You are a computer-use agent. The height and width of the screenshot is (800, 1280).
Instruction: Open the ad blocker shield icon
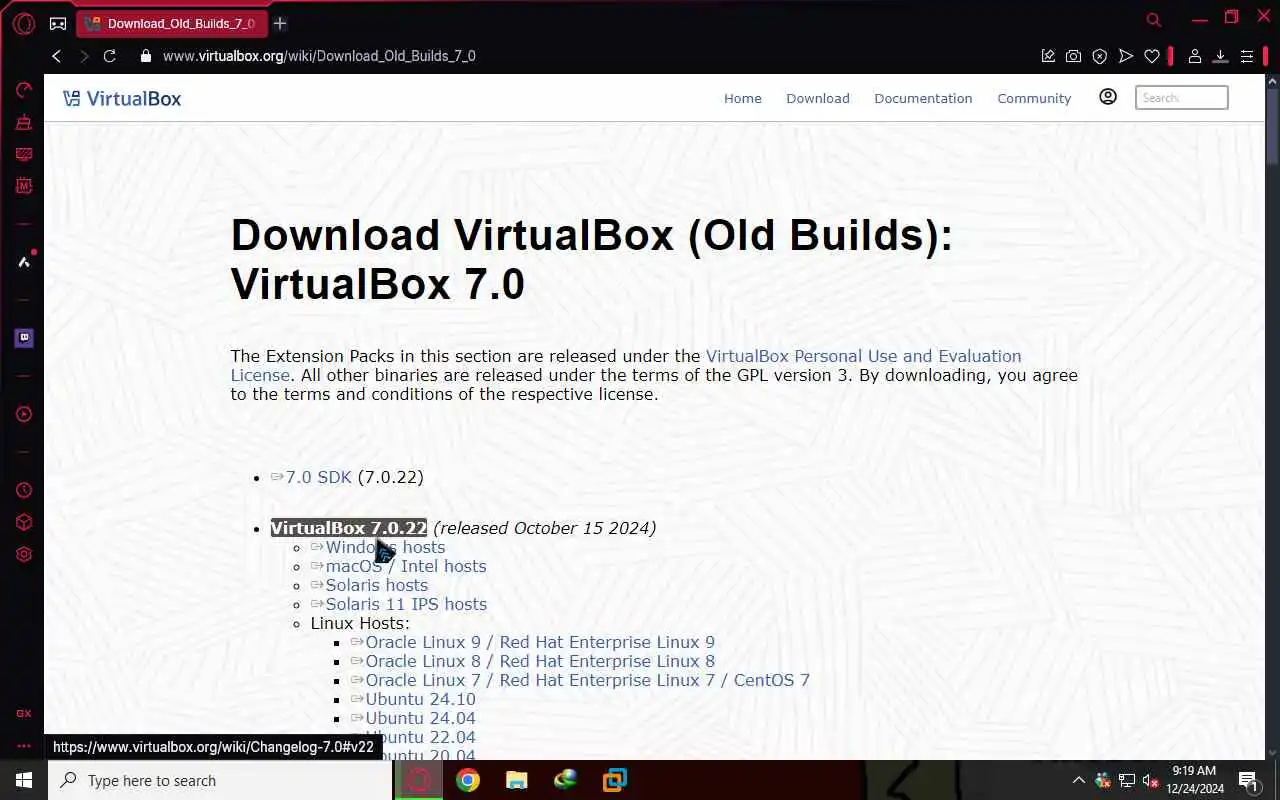1099,56
